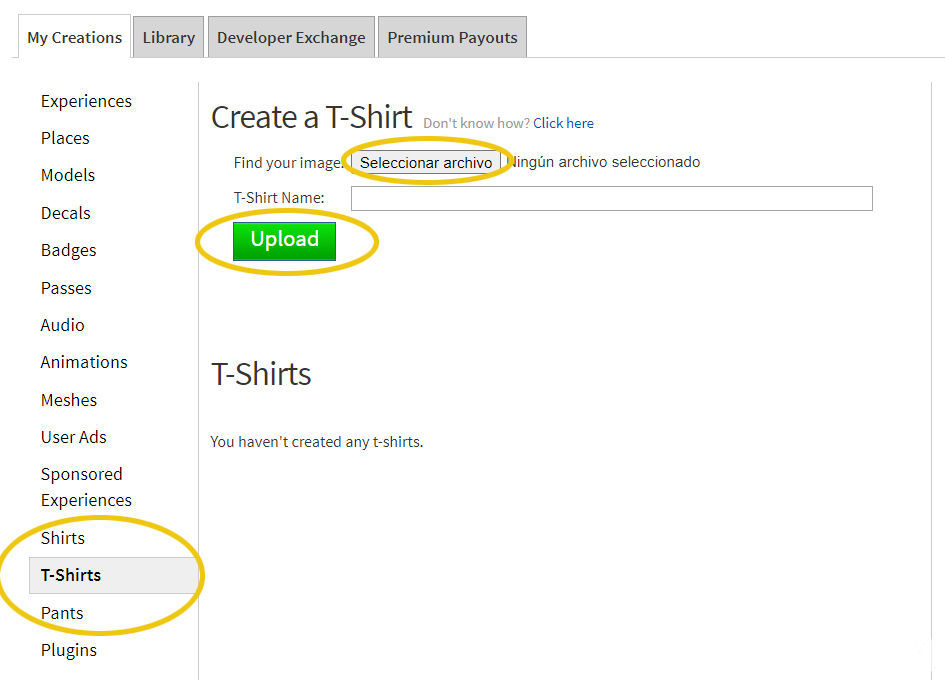Open the Developer Exchange tab
The width and height of the screenshot is (945, 680).
(x=290, y=37)
